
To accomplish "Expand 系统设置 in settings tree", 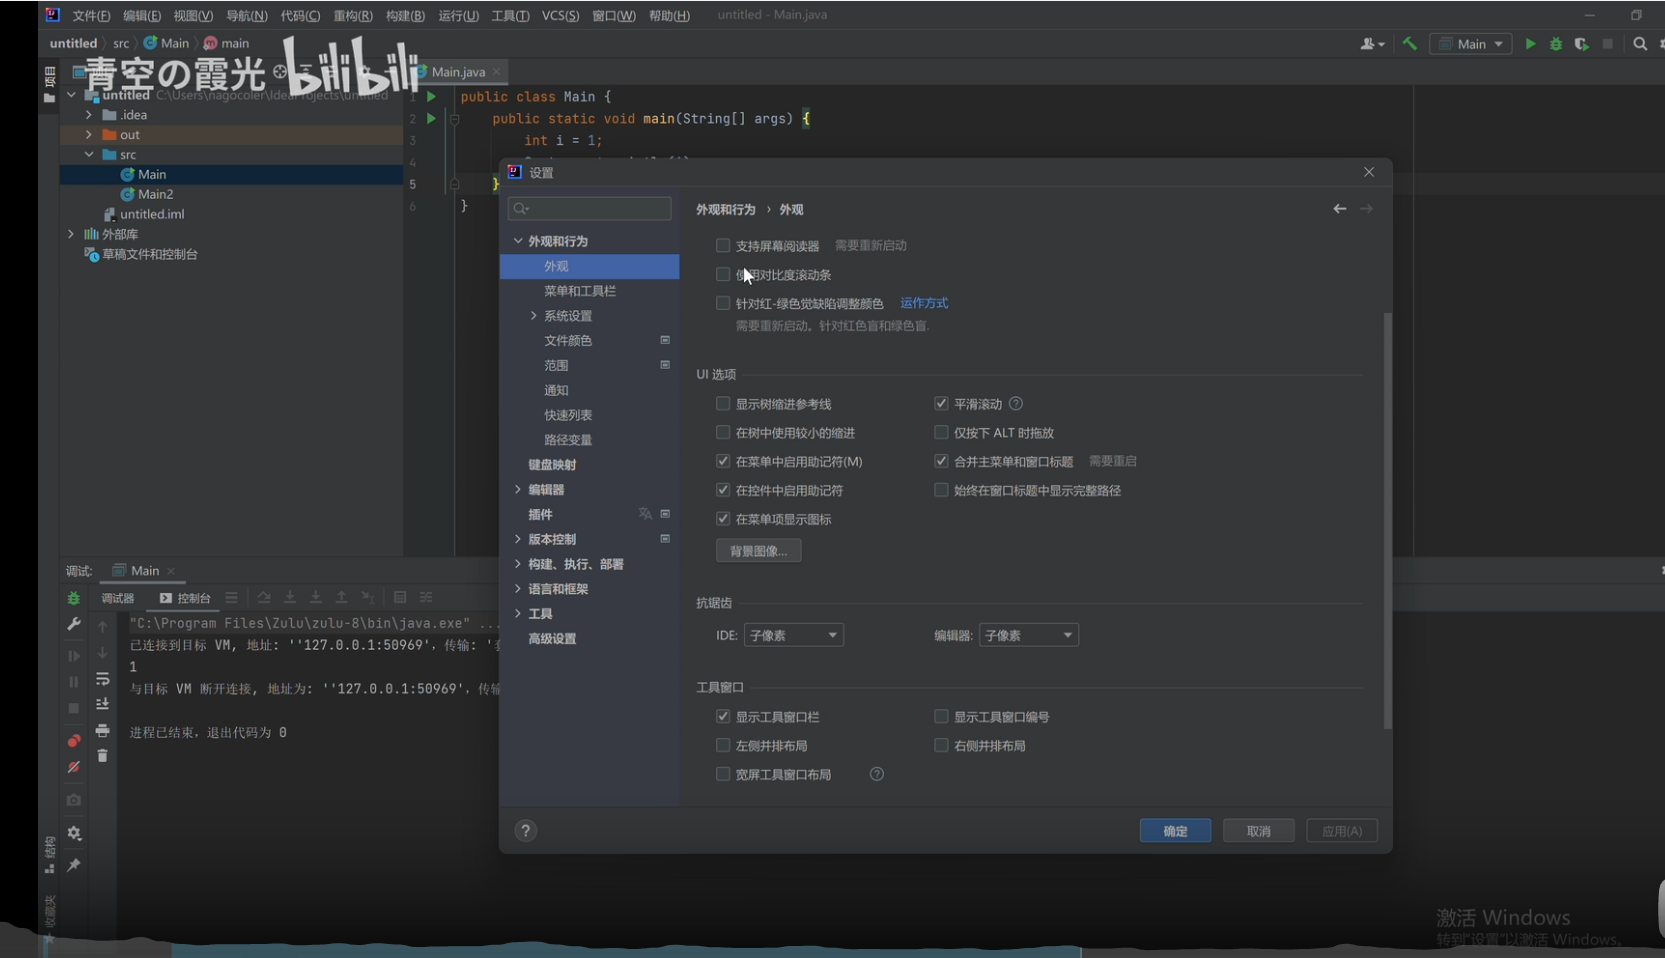I will coord(534,316).
